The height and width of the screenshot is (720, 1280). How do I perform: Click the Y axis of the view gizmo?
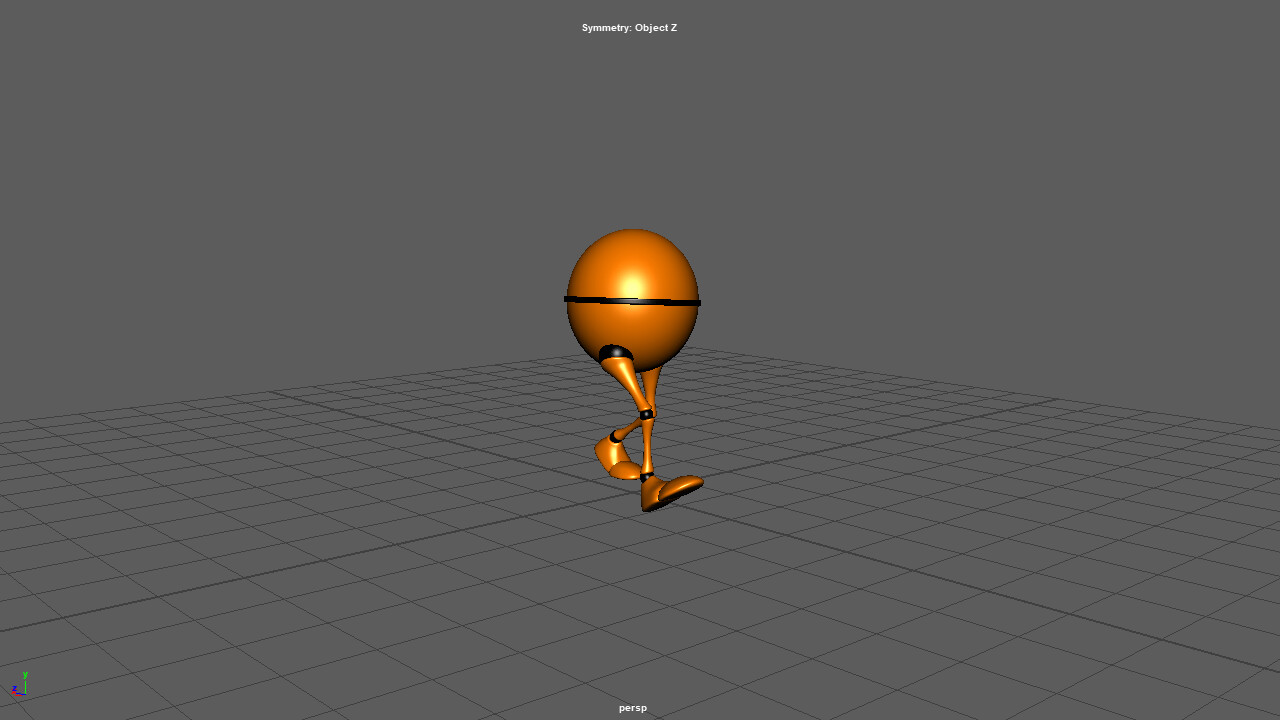click(x=25, y=675)
